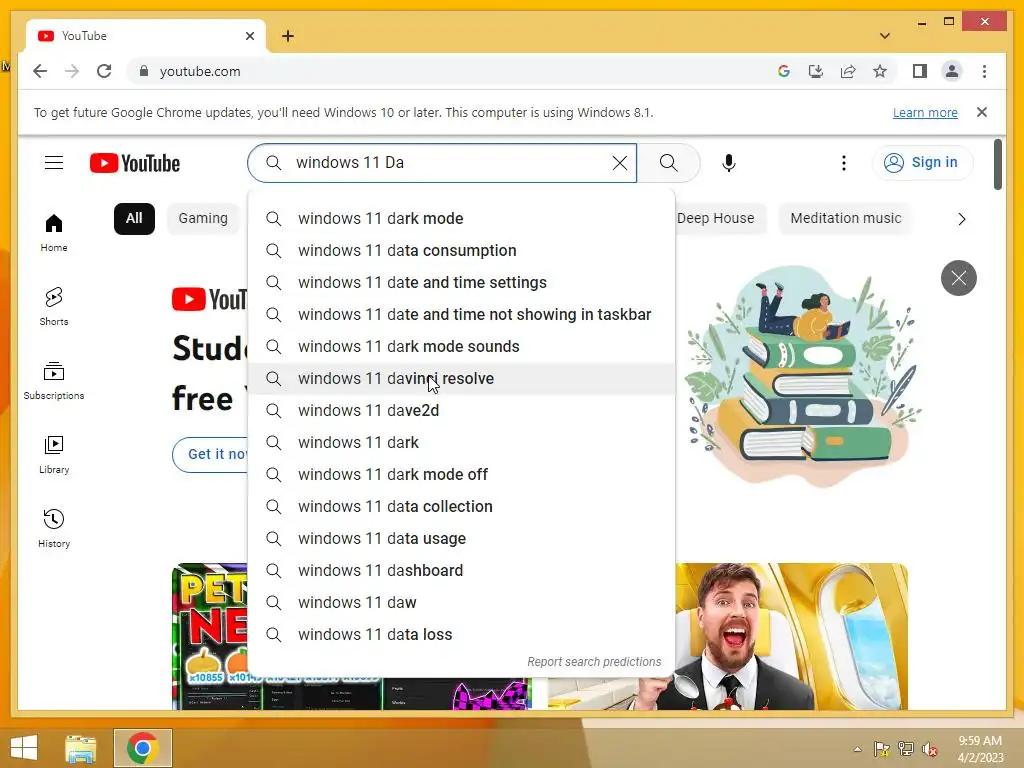Click browser Forward arrow

[x=72, y=71]
